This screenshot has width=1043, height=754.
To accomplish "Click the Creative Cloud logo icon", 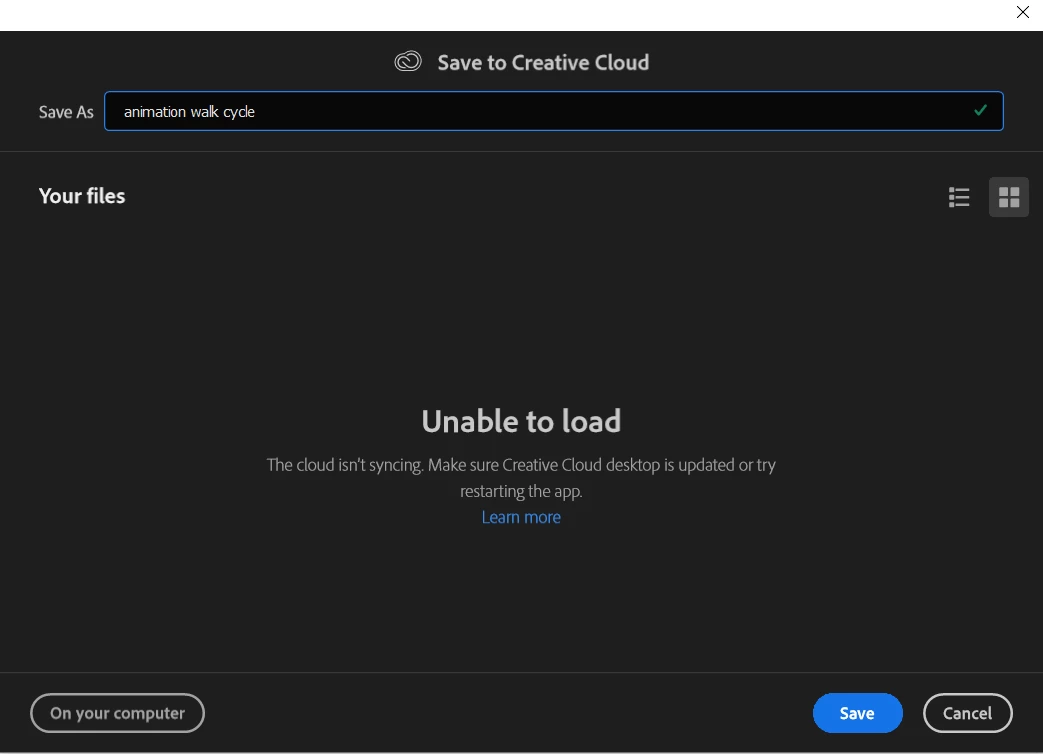I will (408, 62).
